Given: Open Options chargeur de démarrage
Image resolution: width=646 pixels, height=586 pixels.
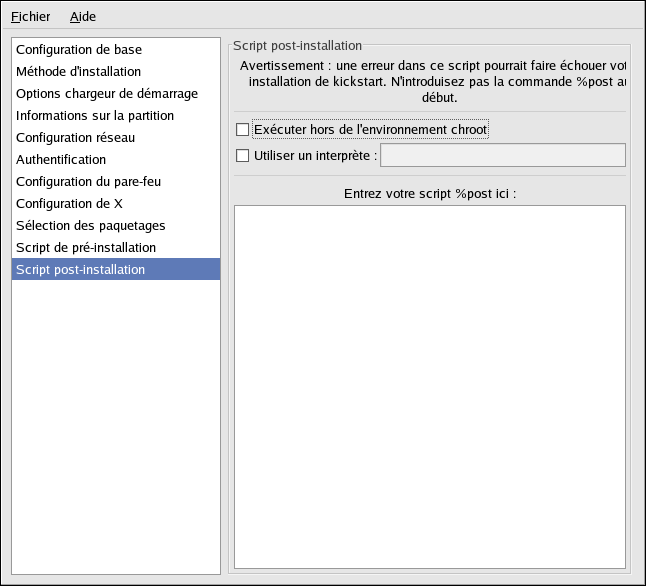Looking at the screenshot, I should (116, 94).
